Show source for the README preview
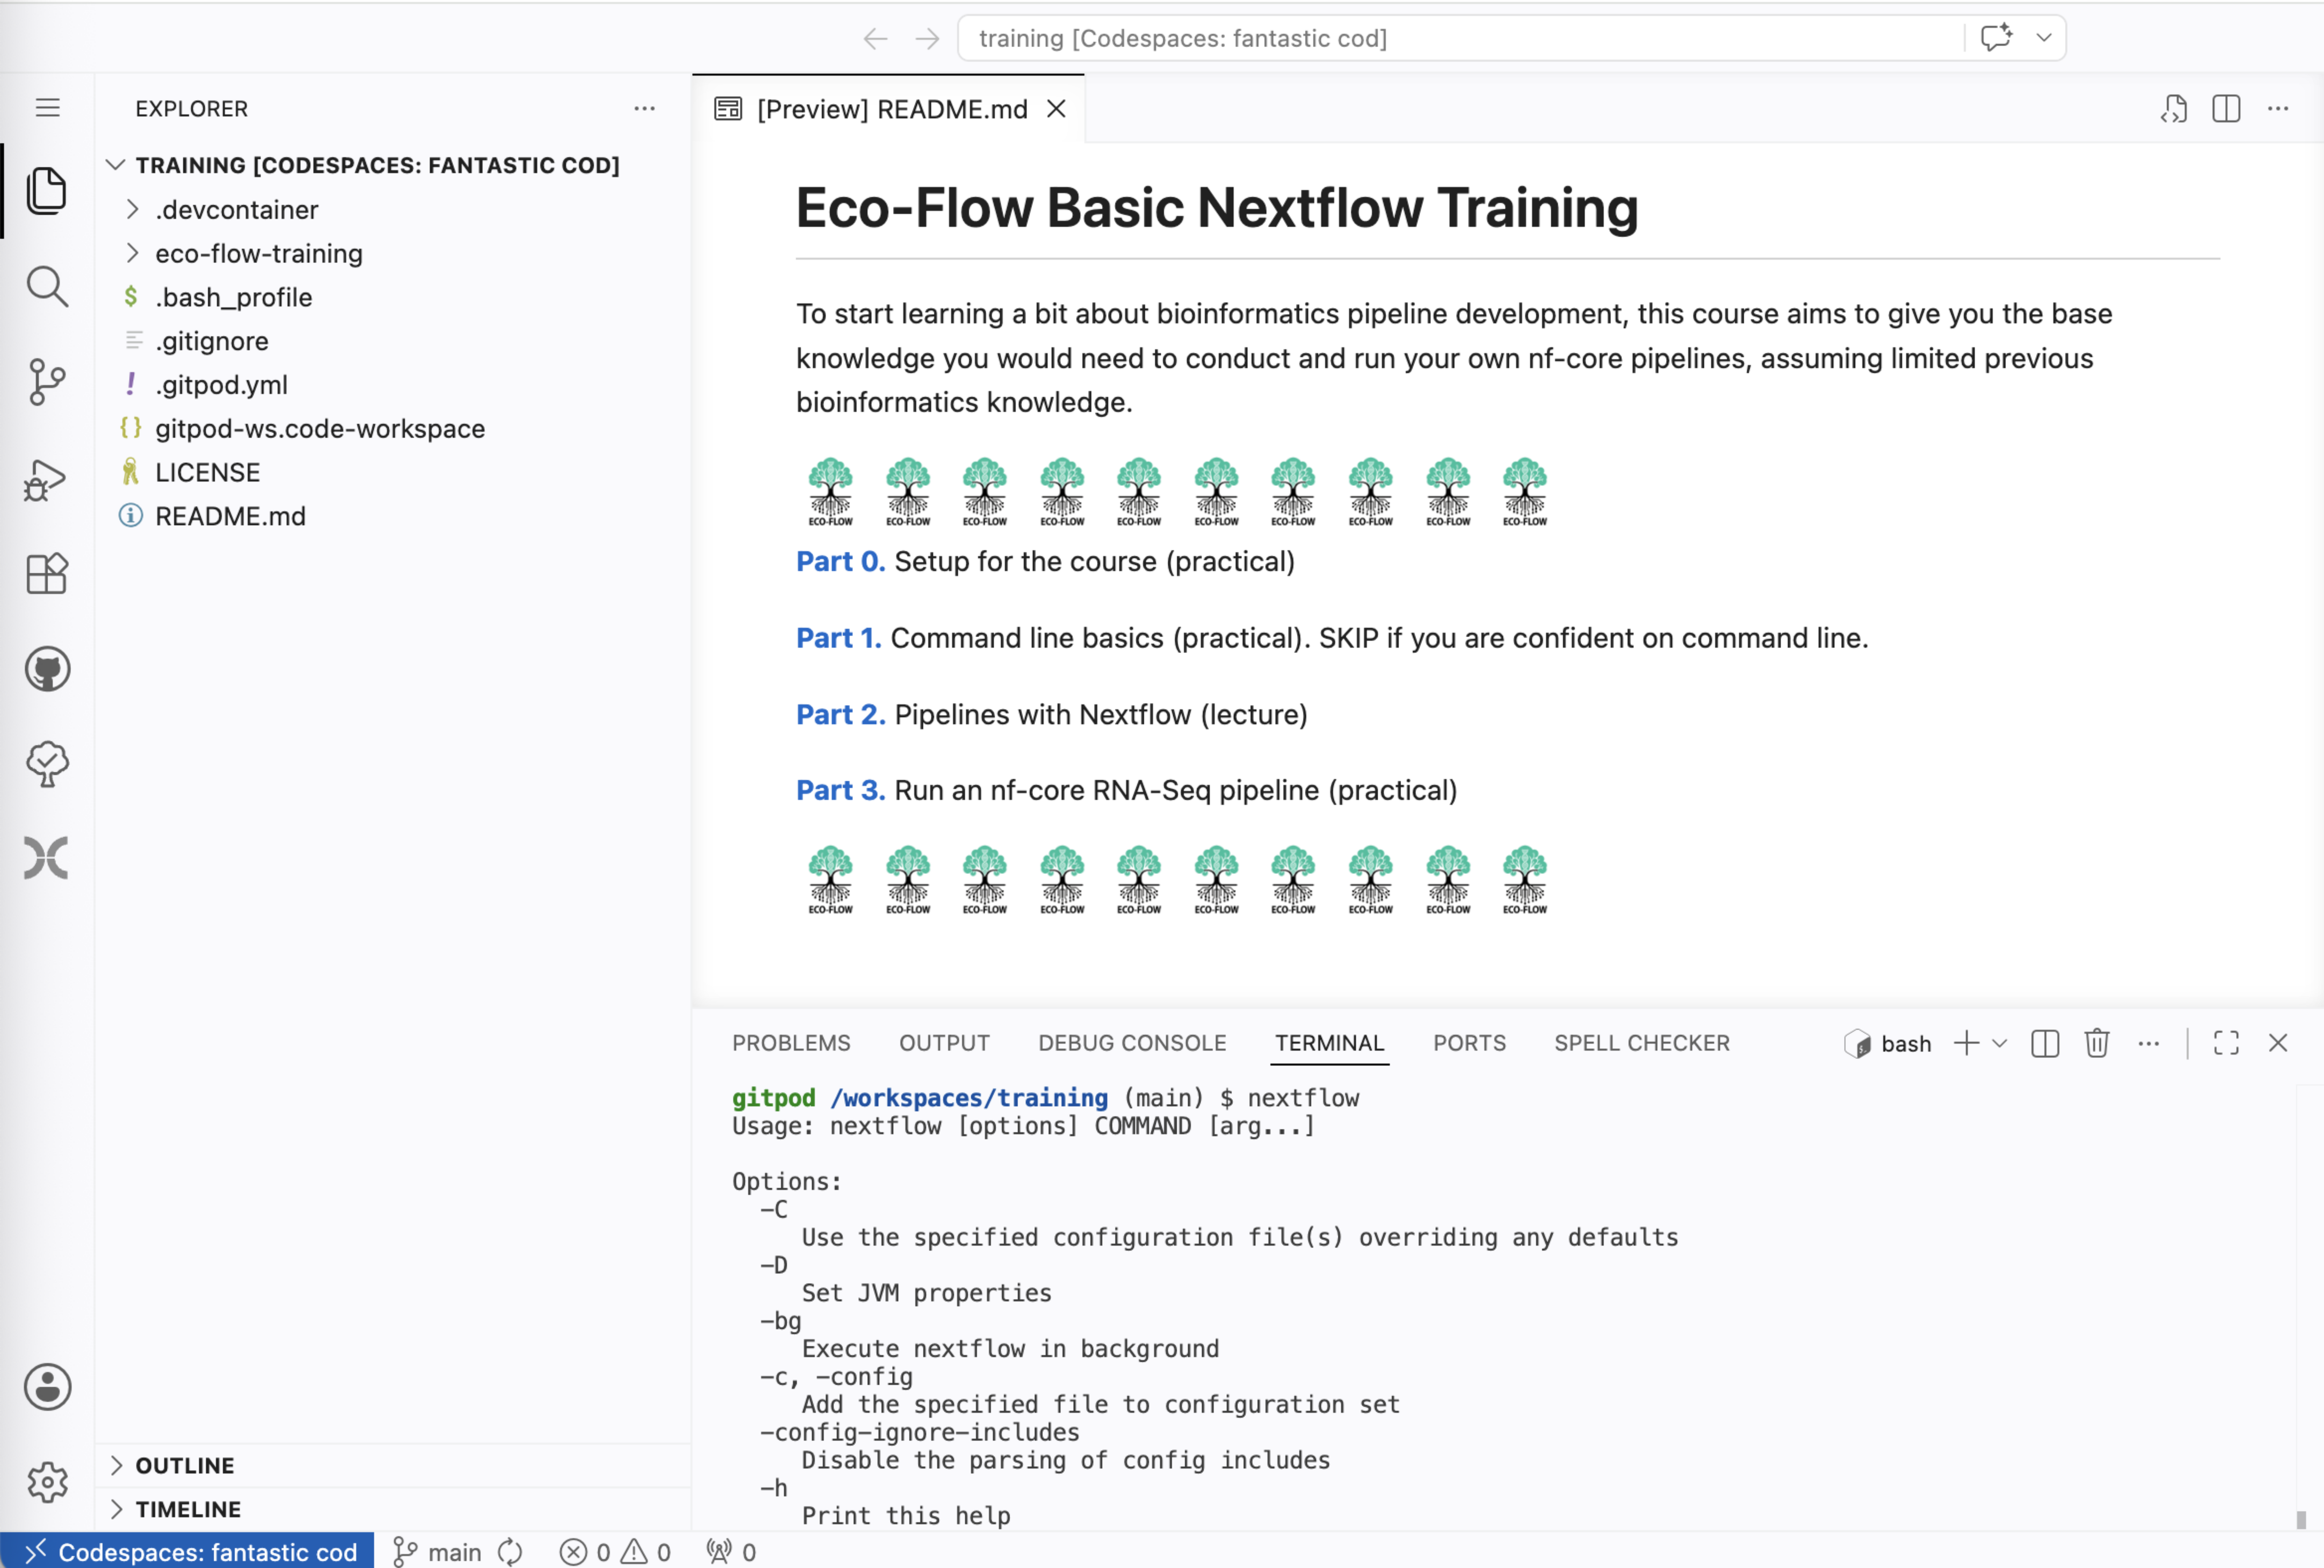The height and width of the screenshot is (1568, 2324). [2174, 109]
